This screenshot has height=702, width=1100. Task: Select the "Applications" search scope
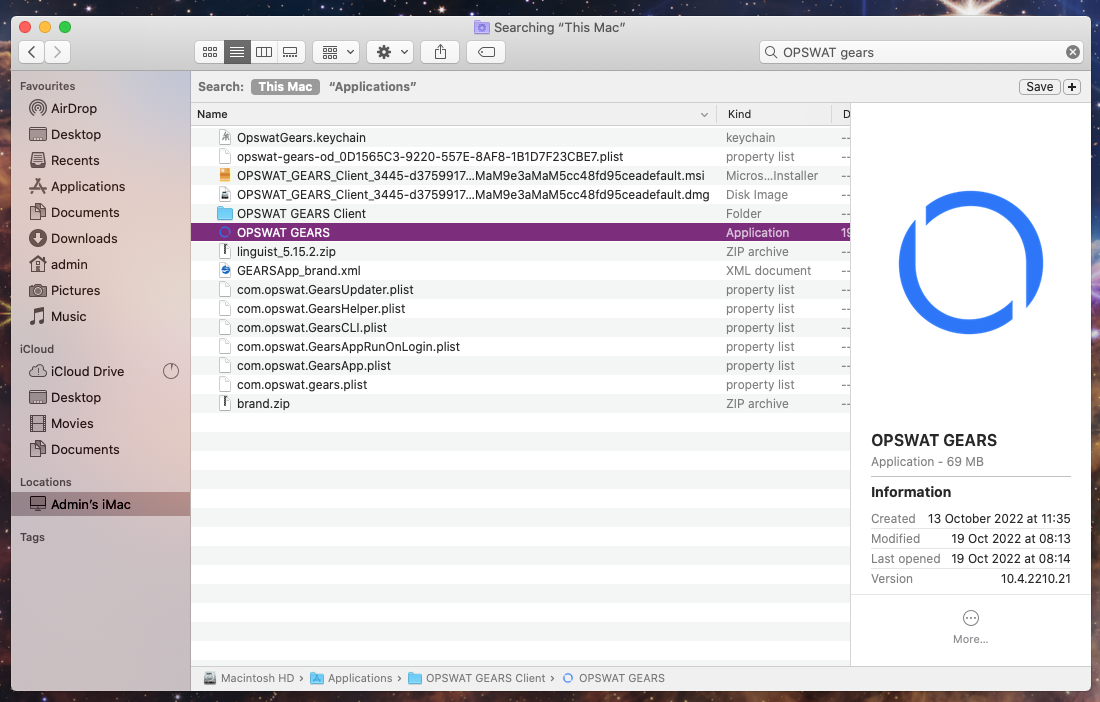pos(373,86)
